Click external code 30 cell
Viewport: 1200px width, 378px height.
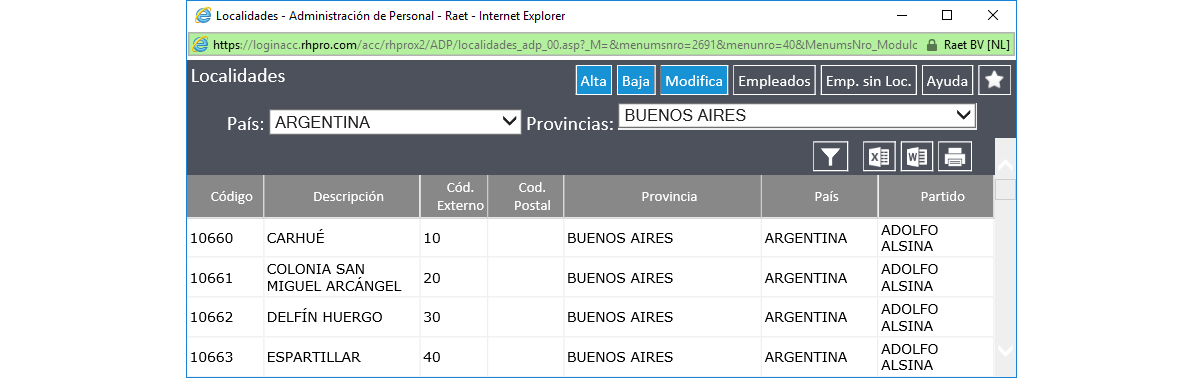click(x=453, y=317)
